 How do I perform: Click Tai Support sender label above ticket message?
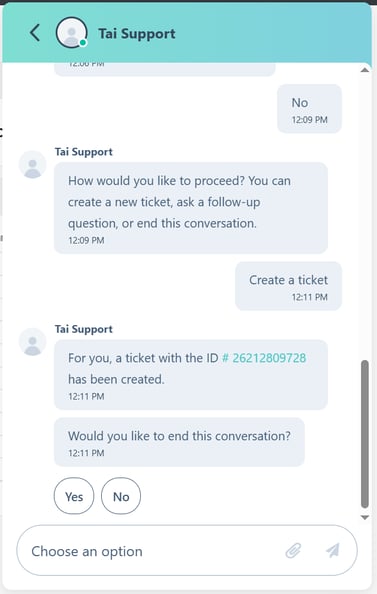pyautogui.click(x=83, y=329)
